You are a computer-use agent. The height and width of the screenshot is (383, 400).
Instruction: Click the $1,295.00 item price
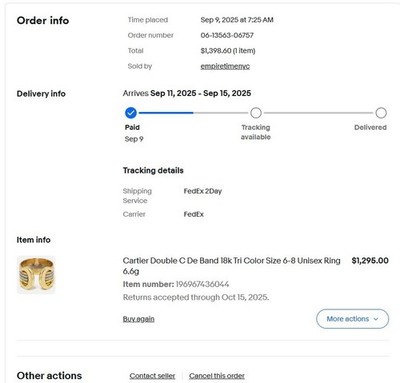(x=370, y=261)
